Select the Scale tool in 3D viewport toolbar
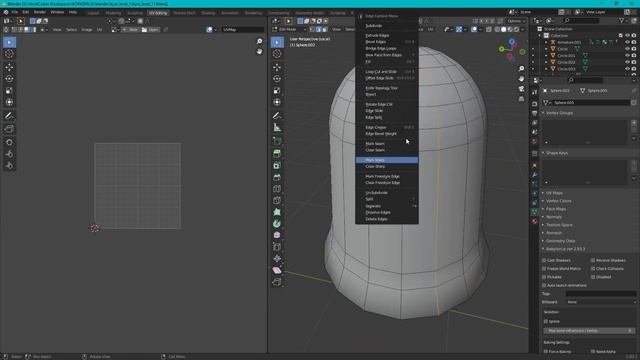This screenshot has width=640, height=360. coord(277,91)
